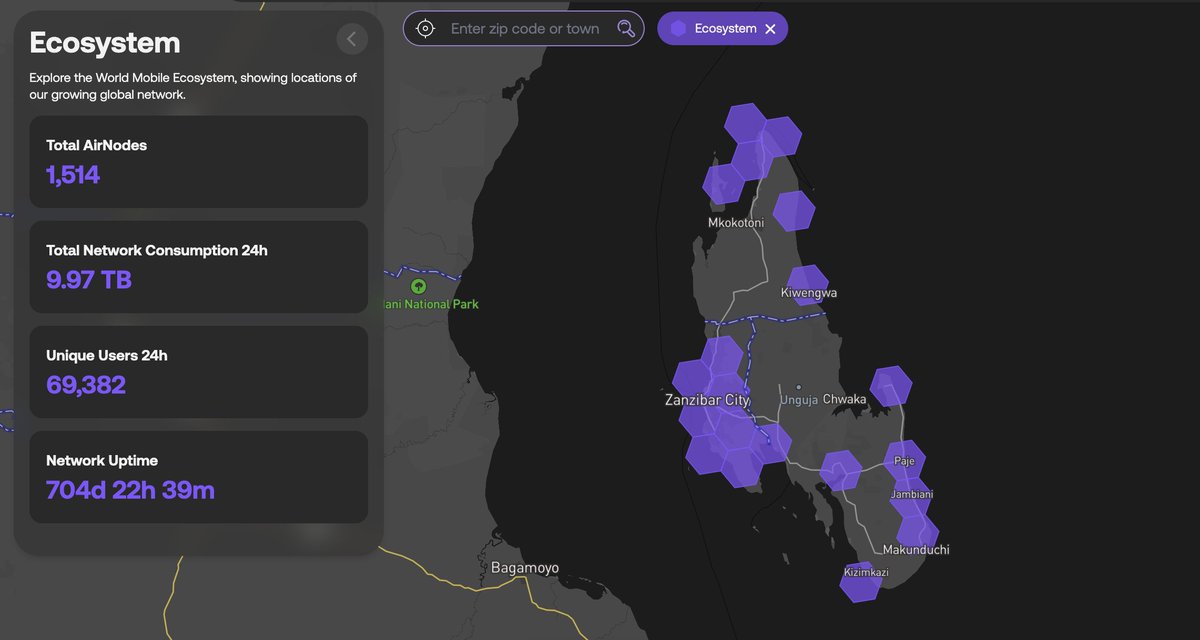Select the Unique Users 24h label

click(x=107, y=355)
